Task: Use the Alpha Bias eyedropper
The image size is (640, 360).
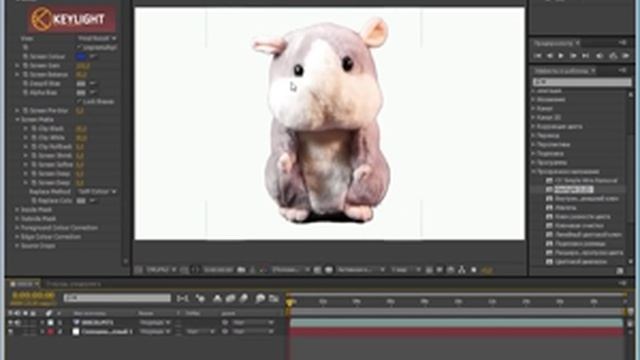Action: tap(93, 93)
